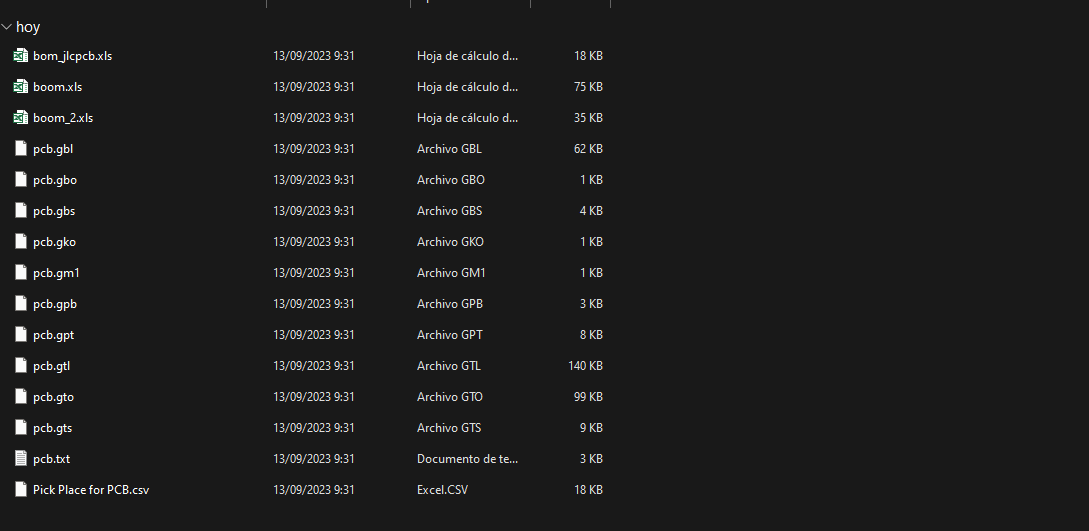Select the Pick Place for PCB.csv icon
This screenshot has width=1089, height=531.
20,490
